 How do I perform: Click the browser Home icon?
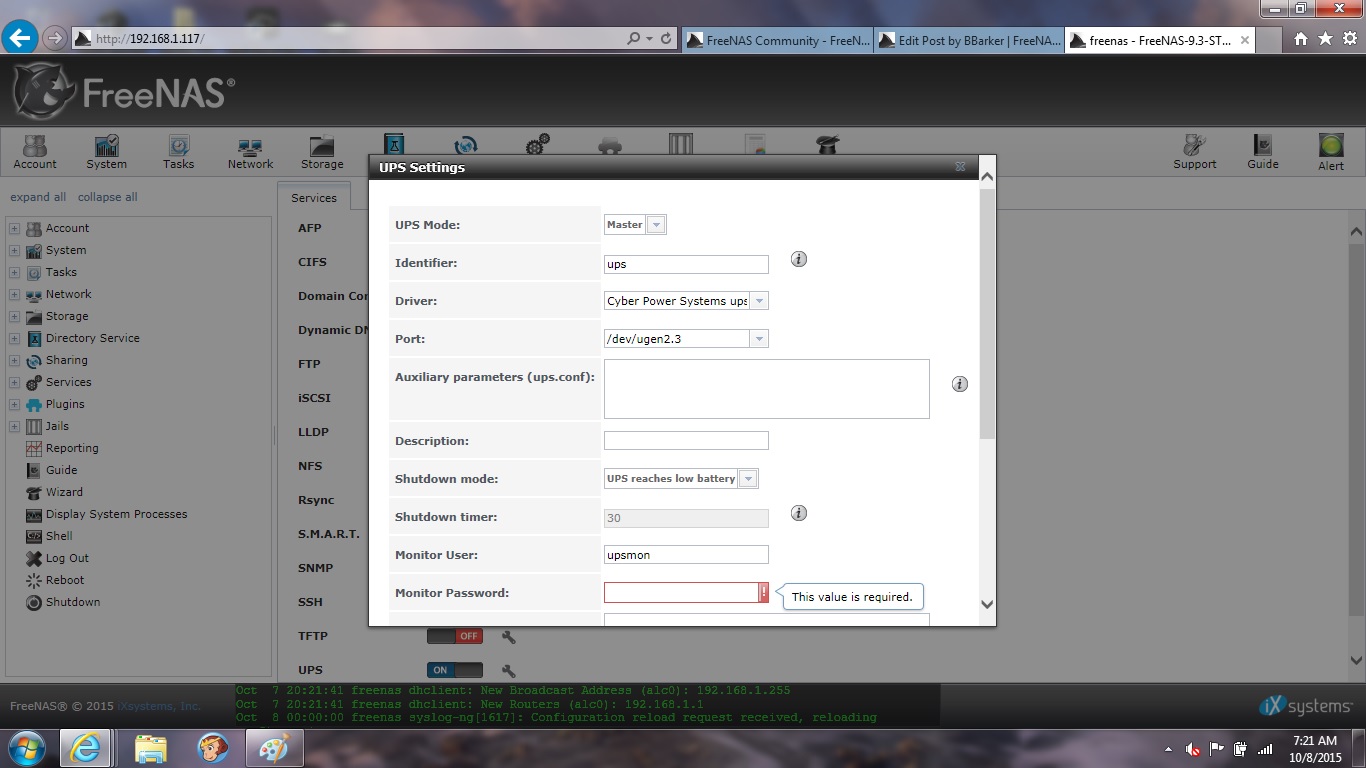coord(1301,39)
